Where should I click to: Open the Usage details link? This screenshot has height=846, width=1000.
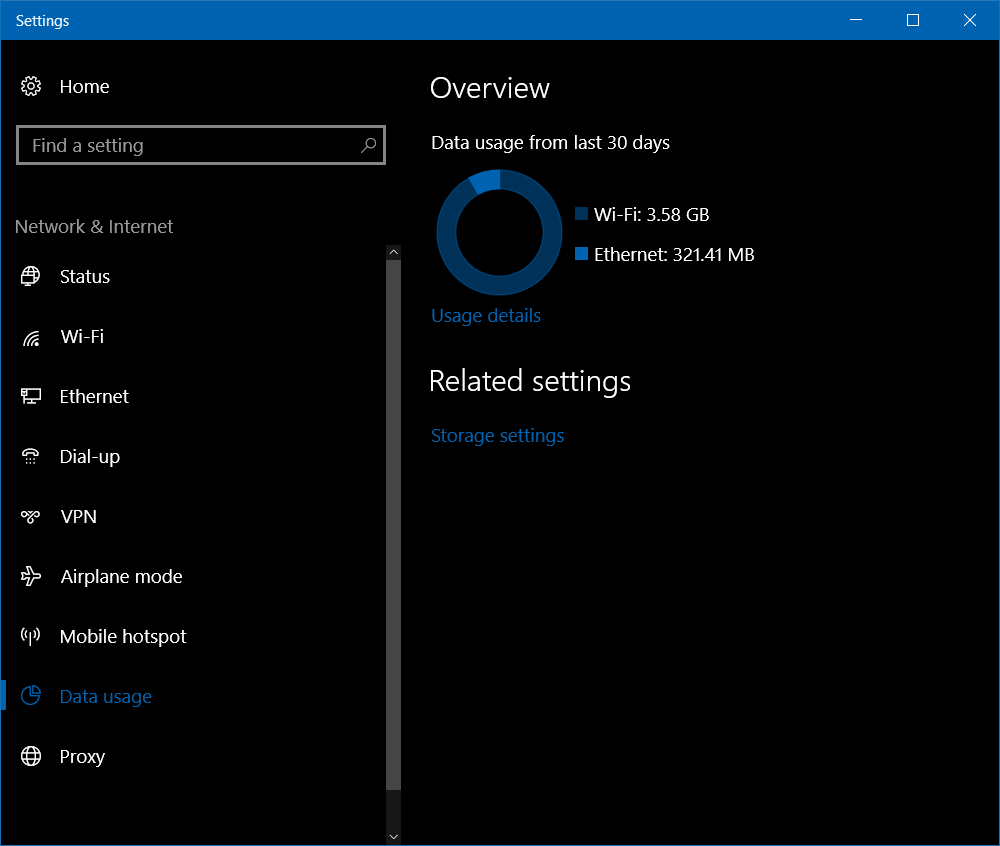coord(486,316)
